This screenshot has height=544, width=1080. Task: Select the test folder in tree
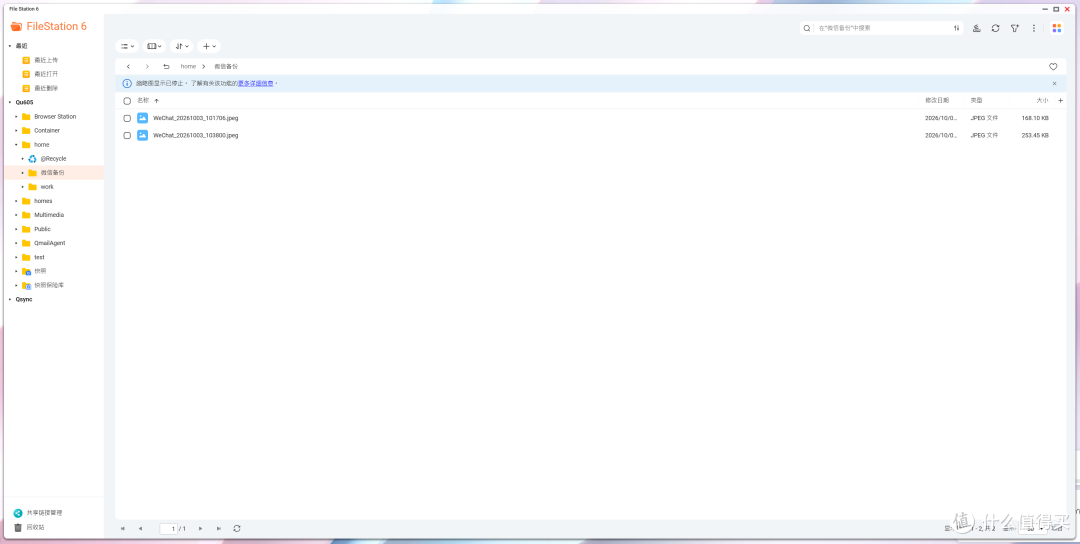[x=39, y=257]
